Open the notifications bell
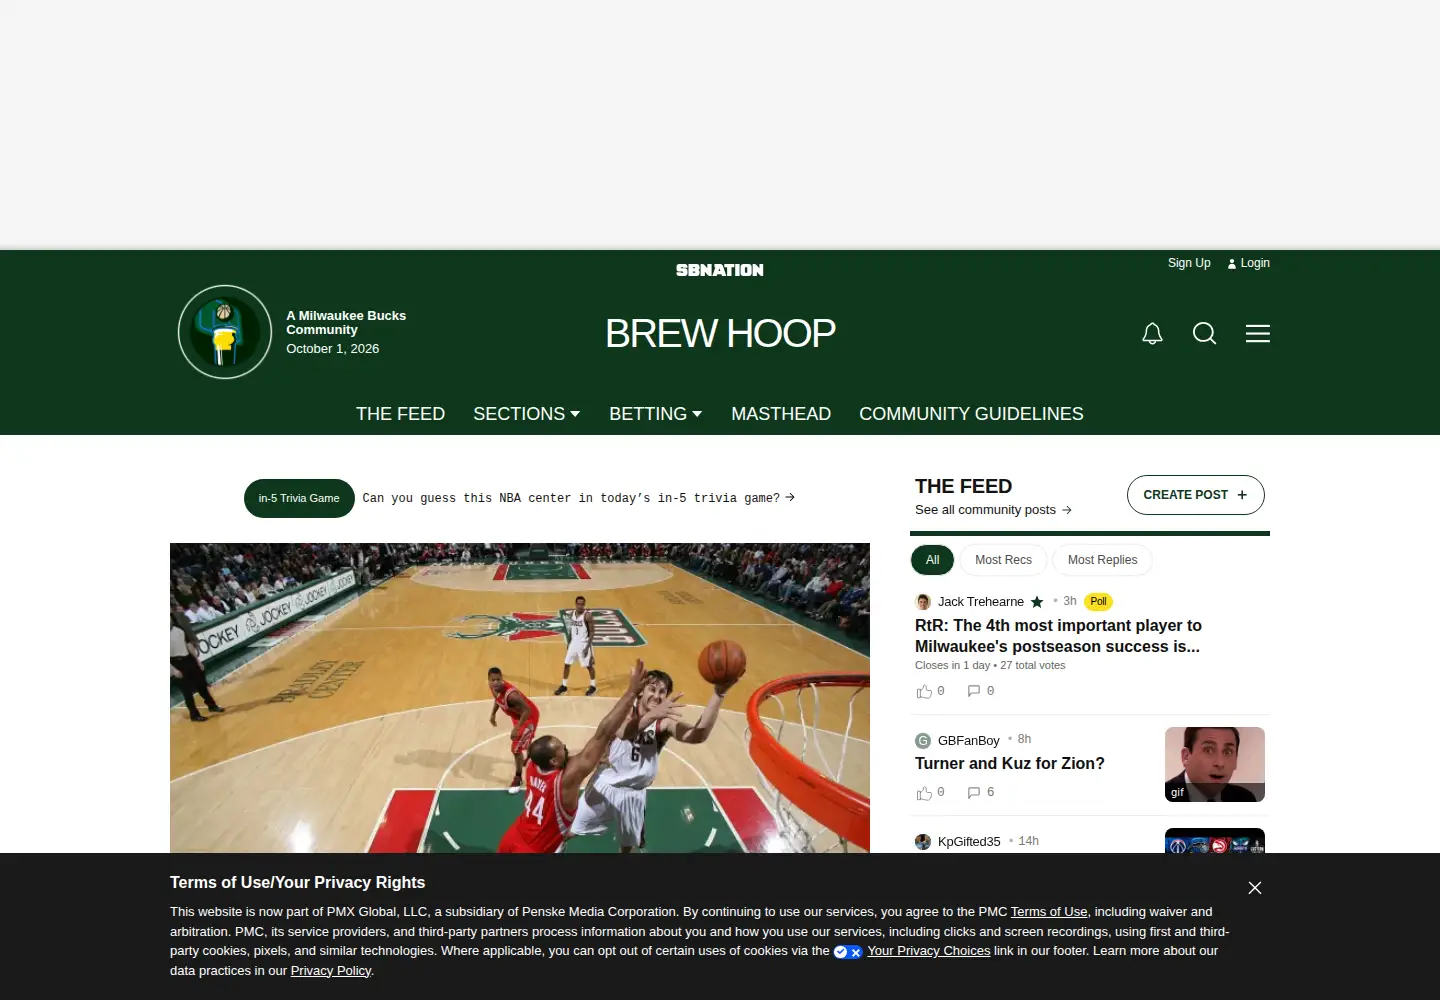Viewport: 1440px width, 1000px height. 1152,333
